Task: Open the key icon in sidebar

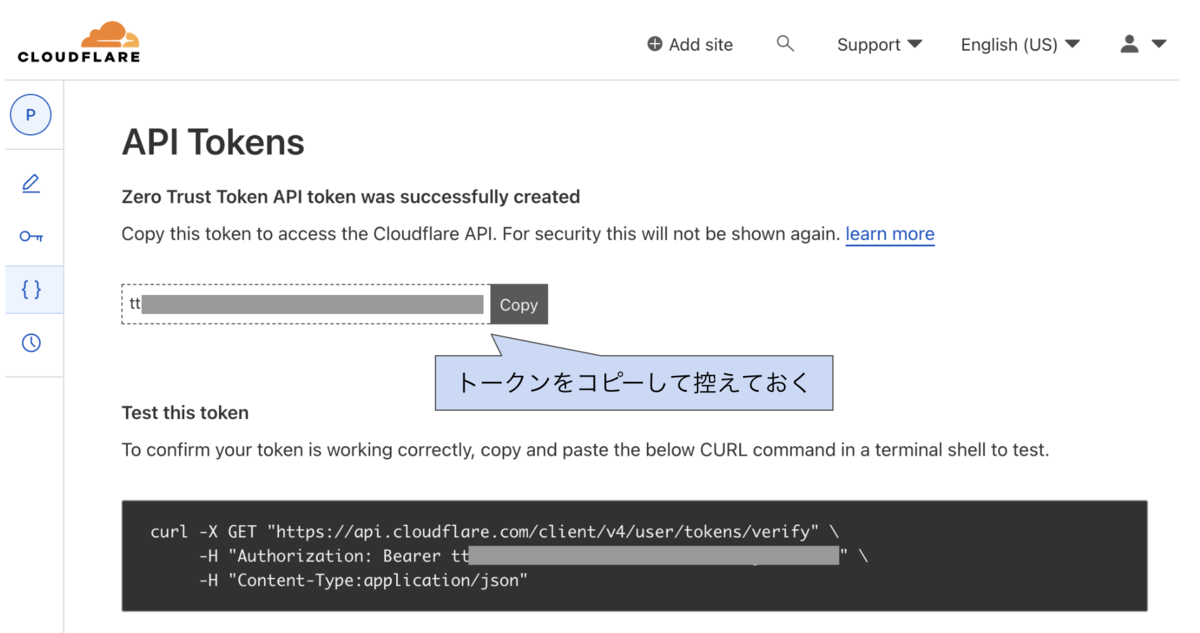Action: [x=31, y=237]
